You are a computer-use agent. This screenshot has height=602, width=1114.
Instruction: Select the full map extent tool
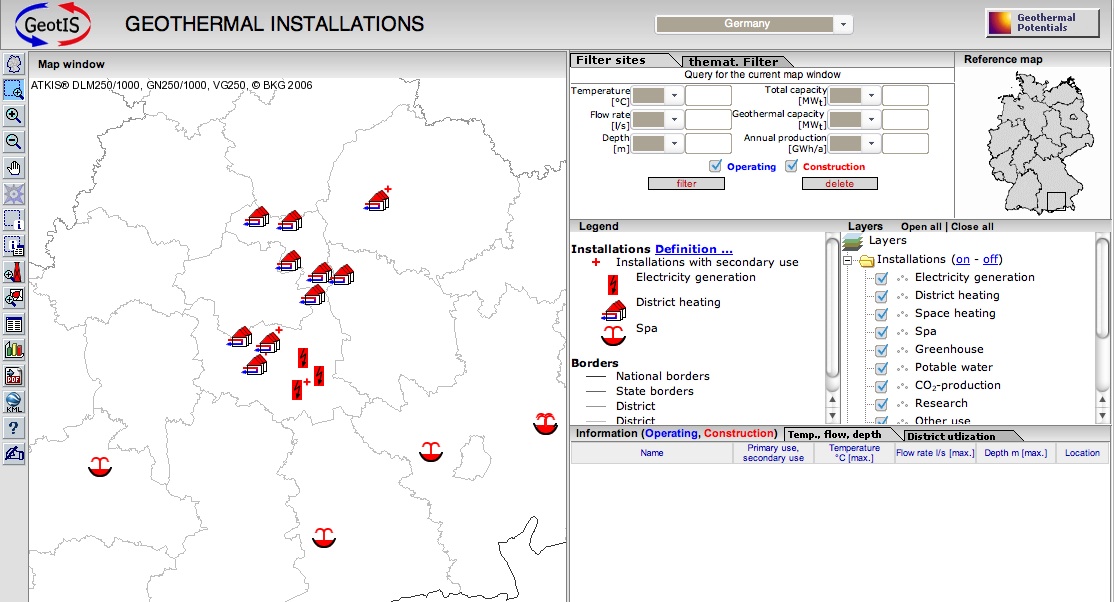tap(13, 63)
